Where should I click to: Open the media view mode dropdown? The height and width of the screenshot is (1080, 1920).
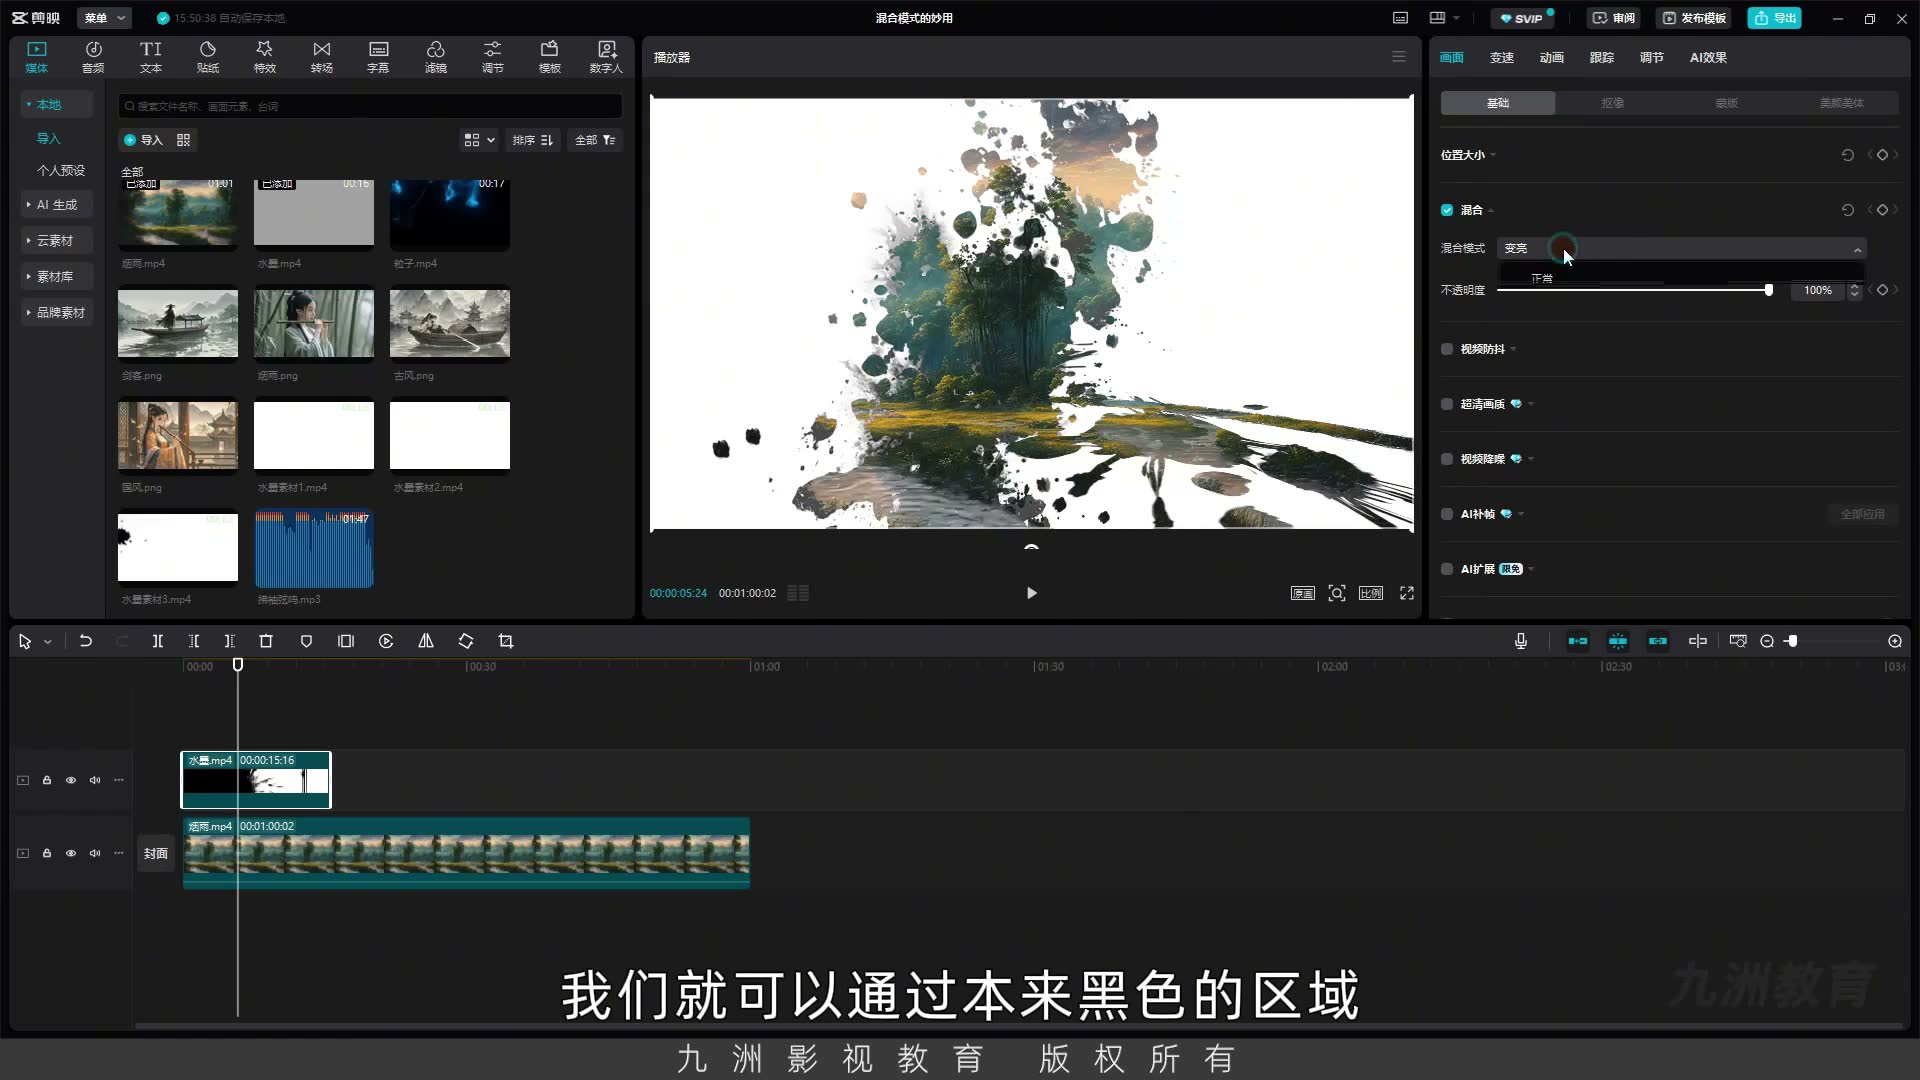[x=479, y=140]
